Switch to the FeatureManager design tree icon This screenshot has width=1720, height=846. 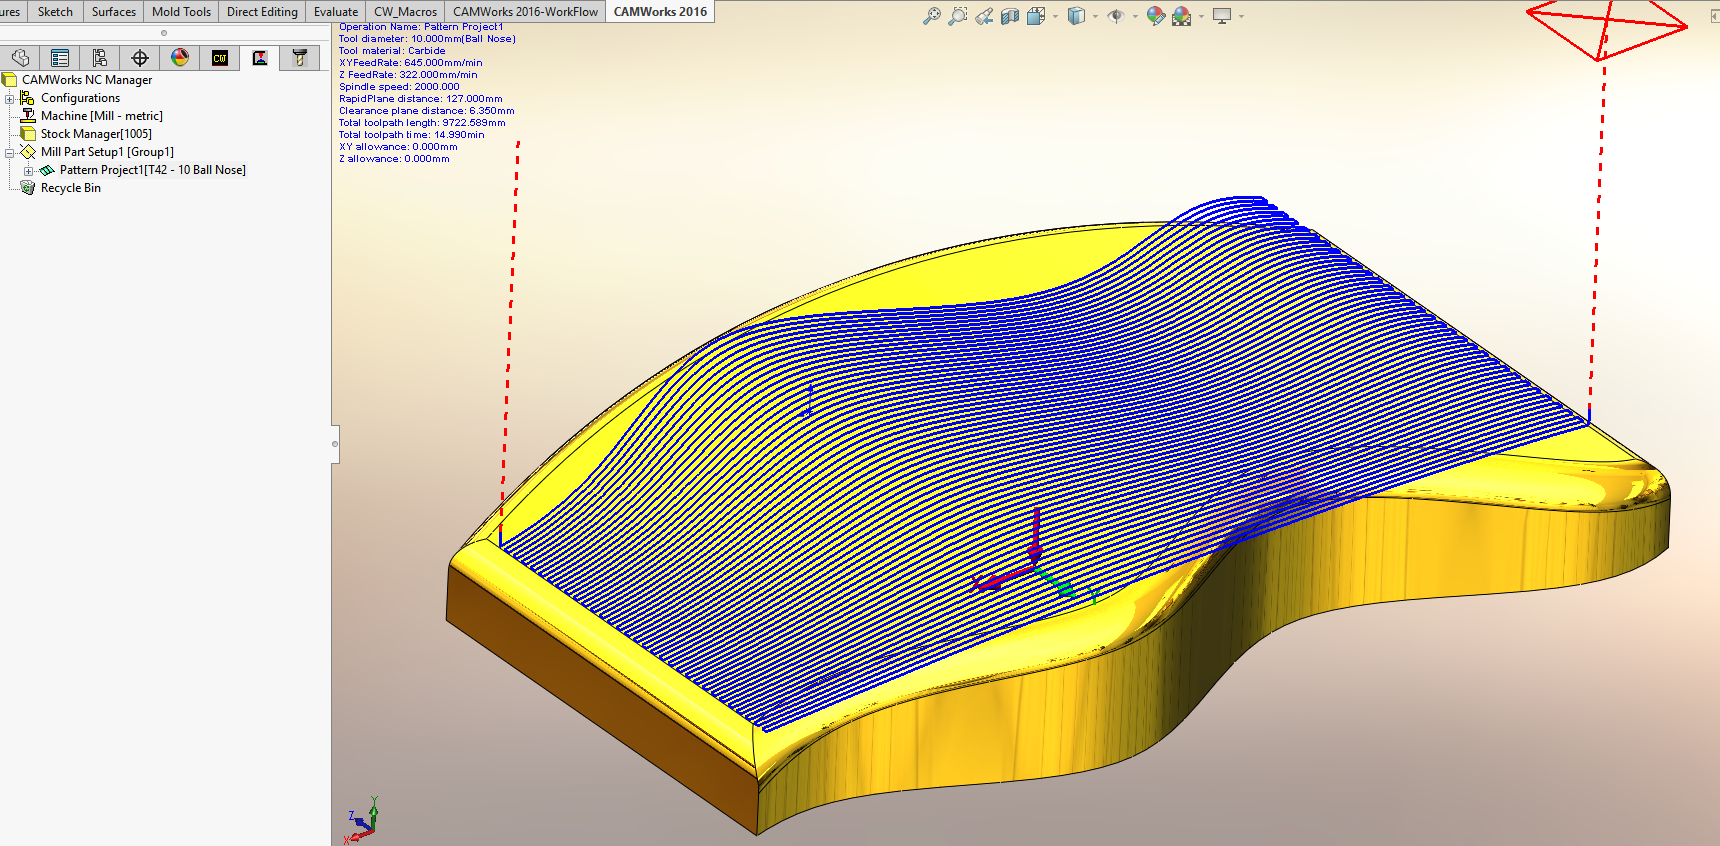click(20, 58)
